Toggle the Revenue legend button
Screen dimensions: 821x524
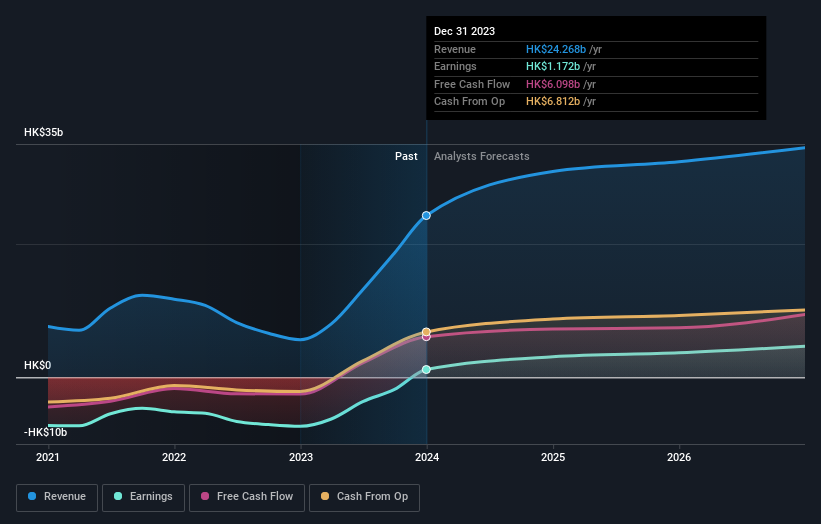tap(57, 497)
